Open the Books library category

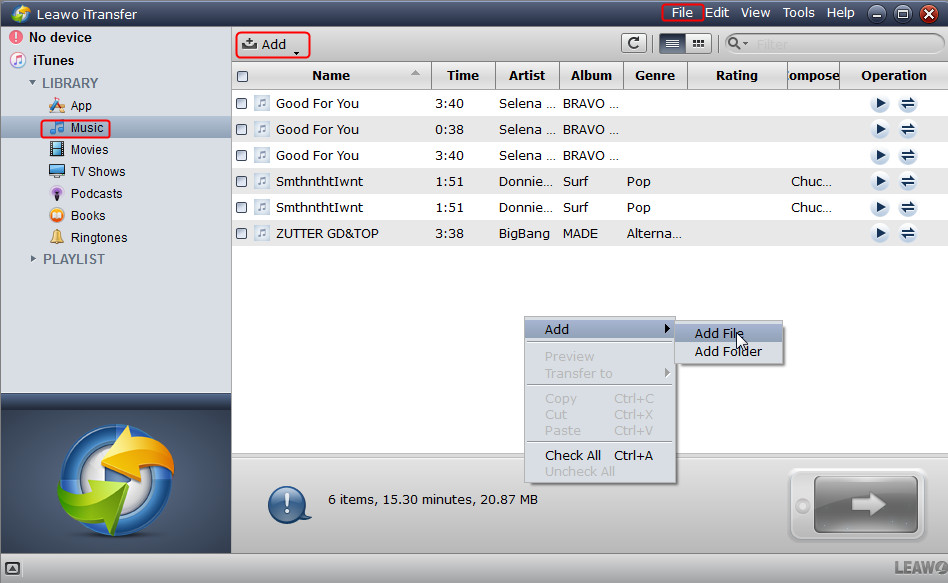(x=77, y=215)
